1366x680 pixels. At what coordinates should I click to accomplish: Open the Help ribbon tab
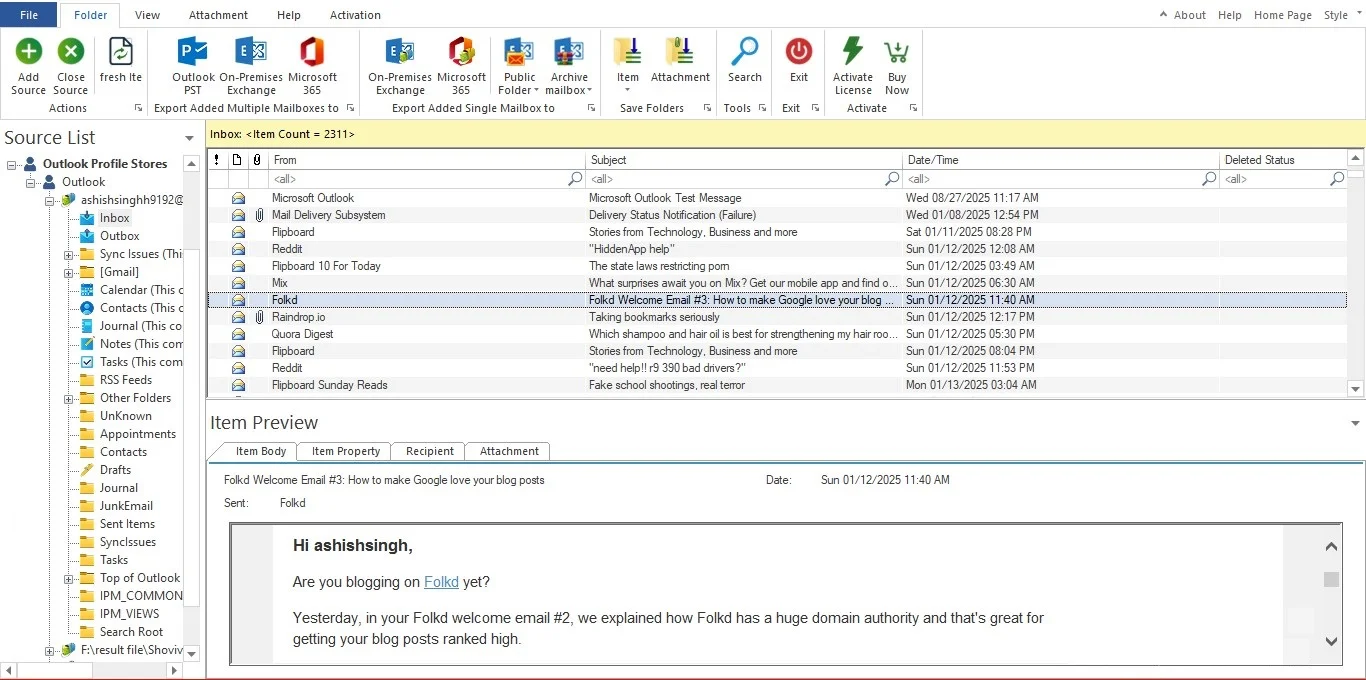coord(288,15)
